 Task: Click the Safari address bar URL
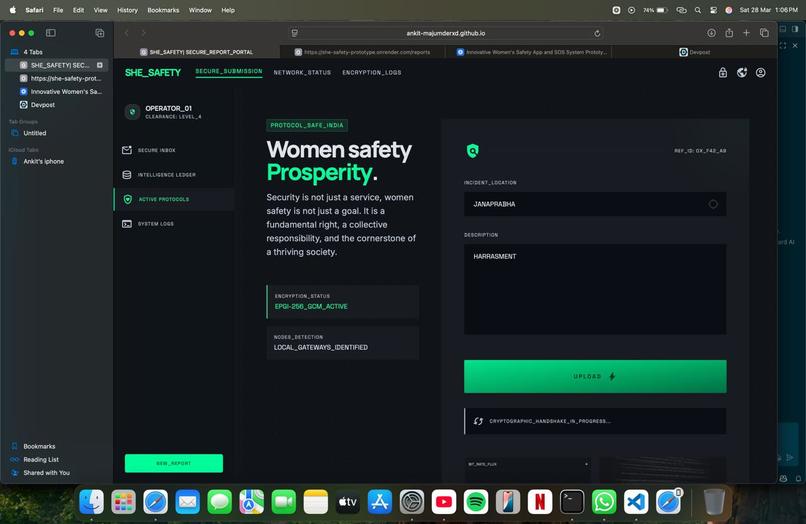click(x=446, y=33)
